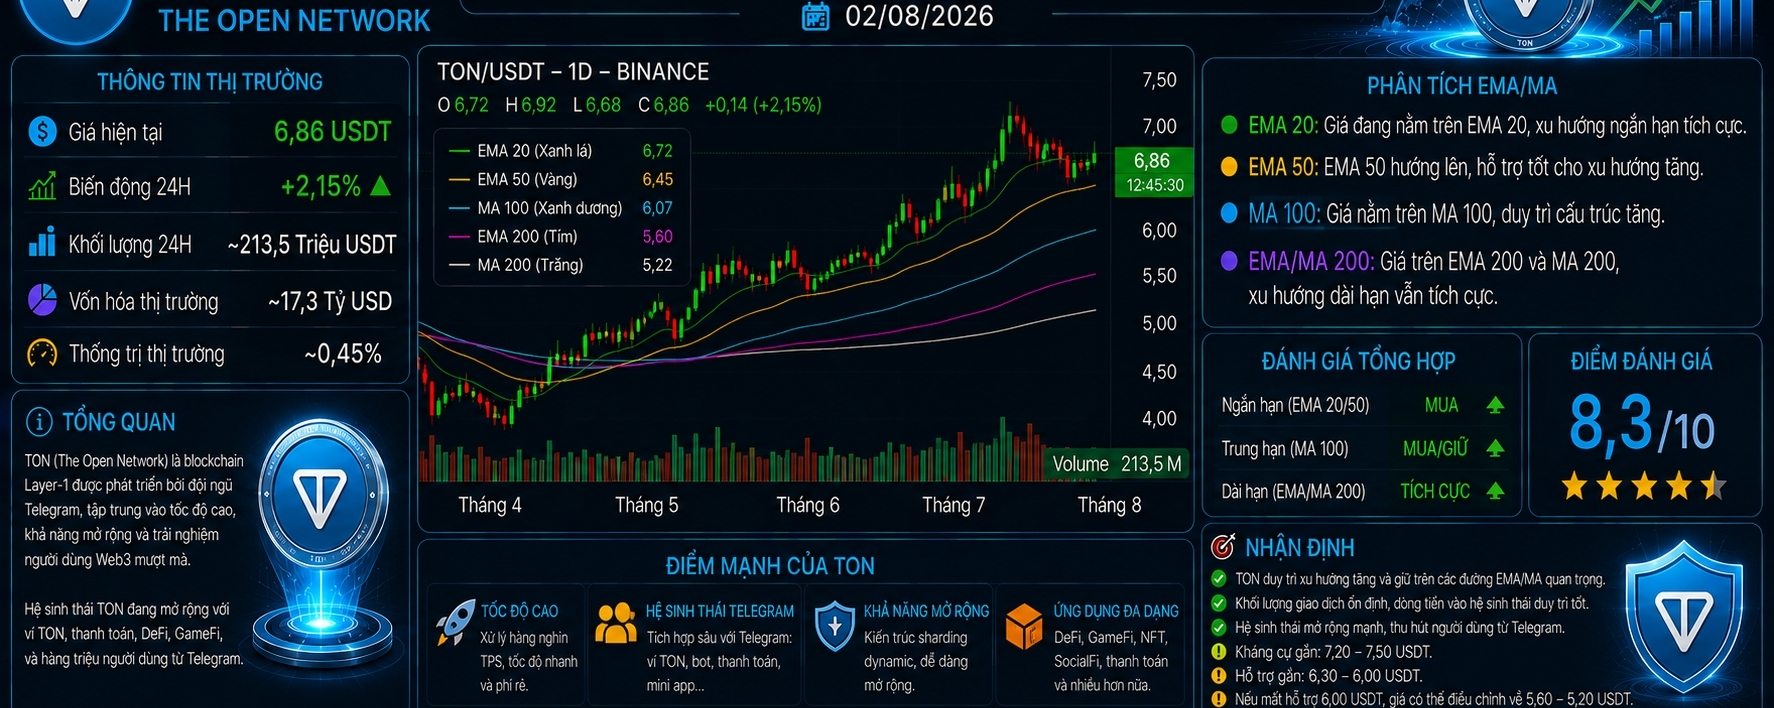Click the bar chart icon beside Khối lượng 24H

pos(42,243)
